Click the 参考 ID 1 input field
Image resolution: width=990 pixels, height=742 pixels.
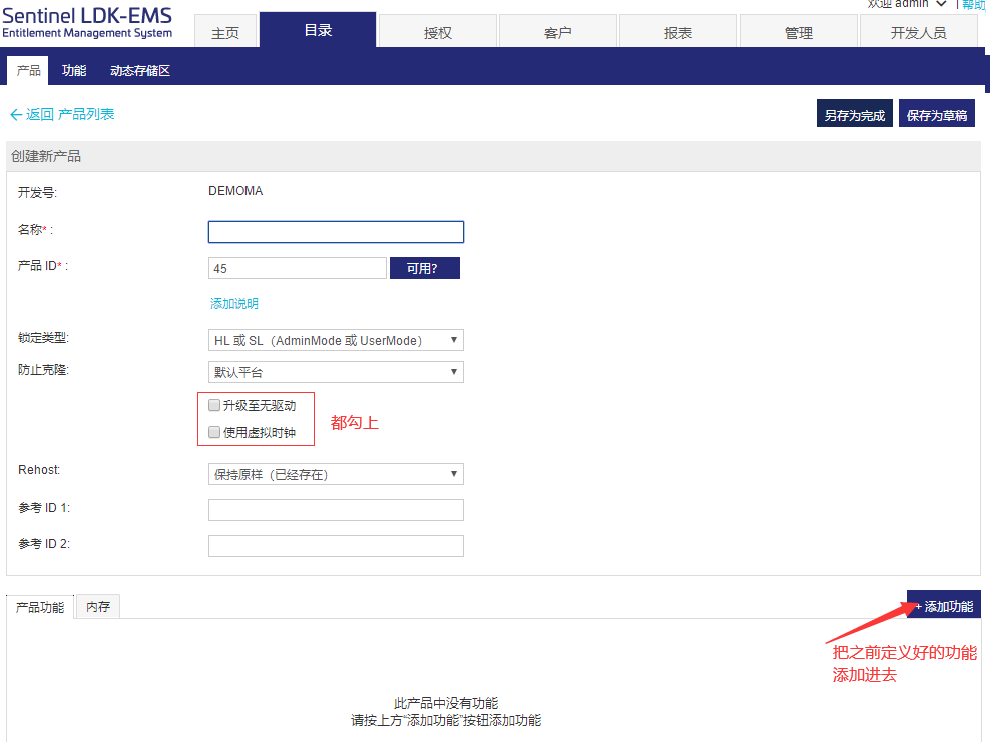coord(335,510)
